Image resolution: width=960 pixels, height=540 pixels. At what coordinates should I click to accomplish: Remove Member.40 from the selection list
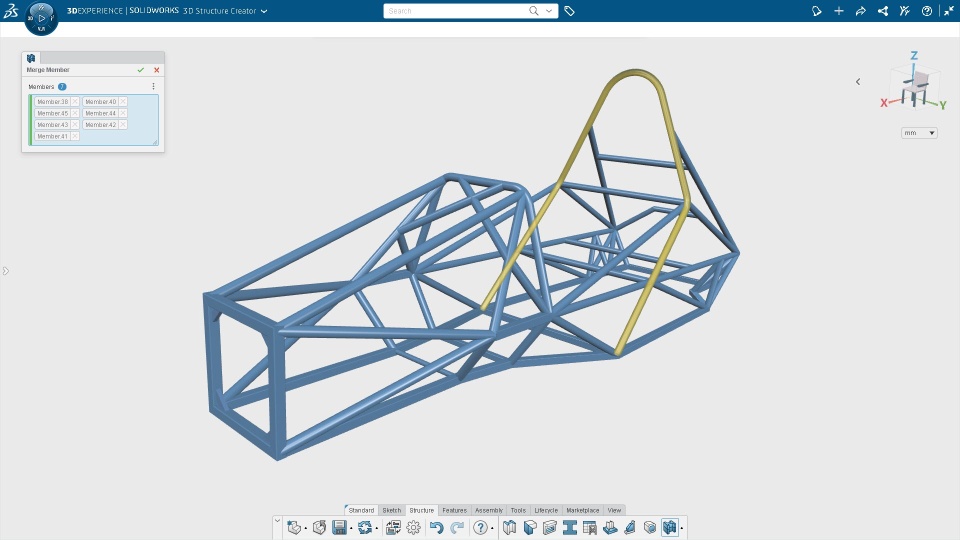point(123,102)
